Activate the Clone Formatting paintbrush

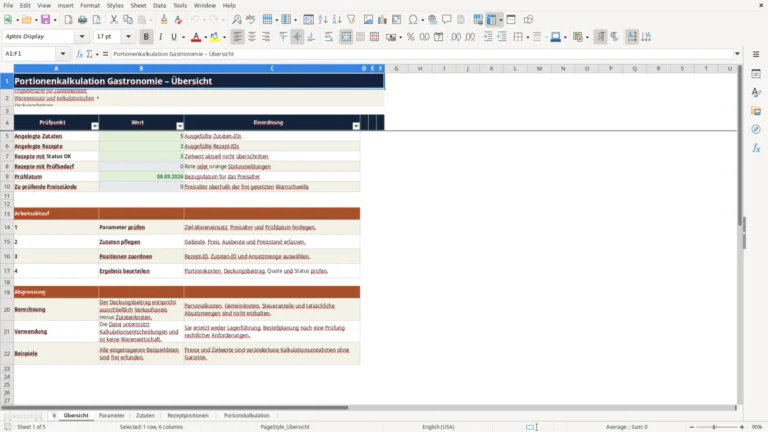click(x=164, y=20)
